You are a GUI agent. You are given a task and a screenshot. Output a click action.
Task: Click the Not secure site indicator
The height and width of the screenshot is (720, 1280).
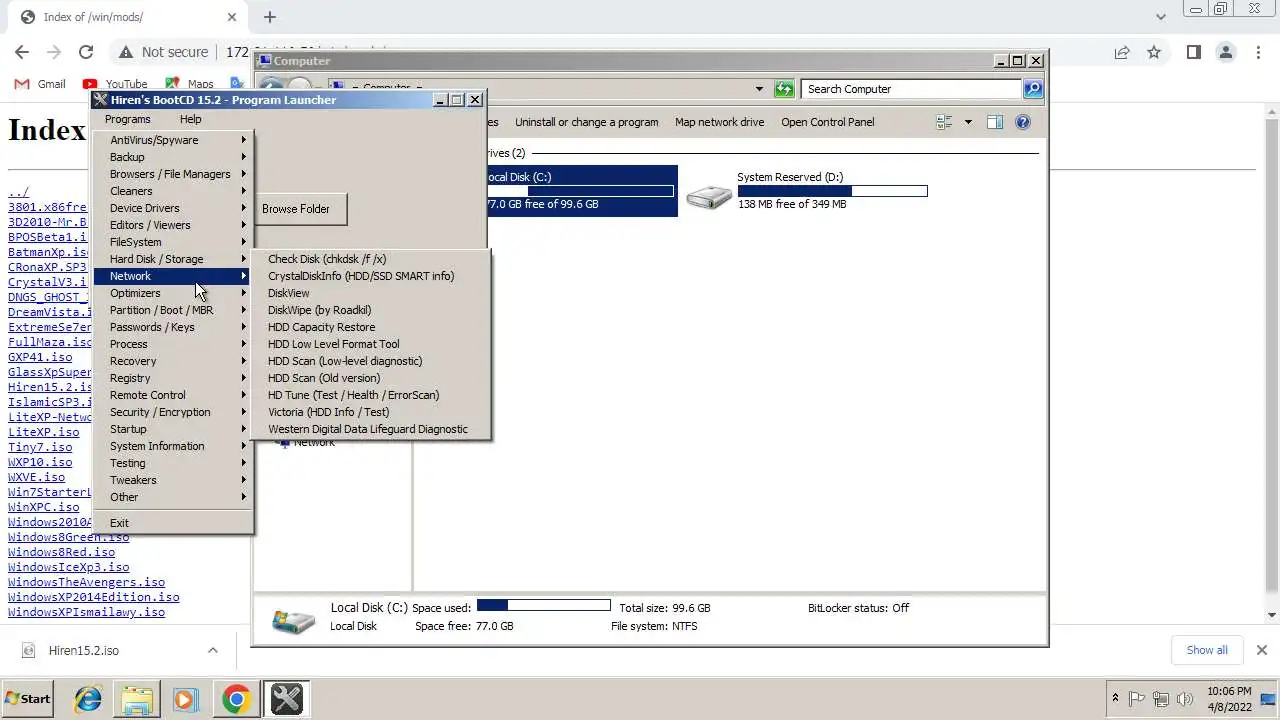(x=163, y=52)
